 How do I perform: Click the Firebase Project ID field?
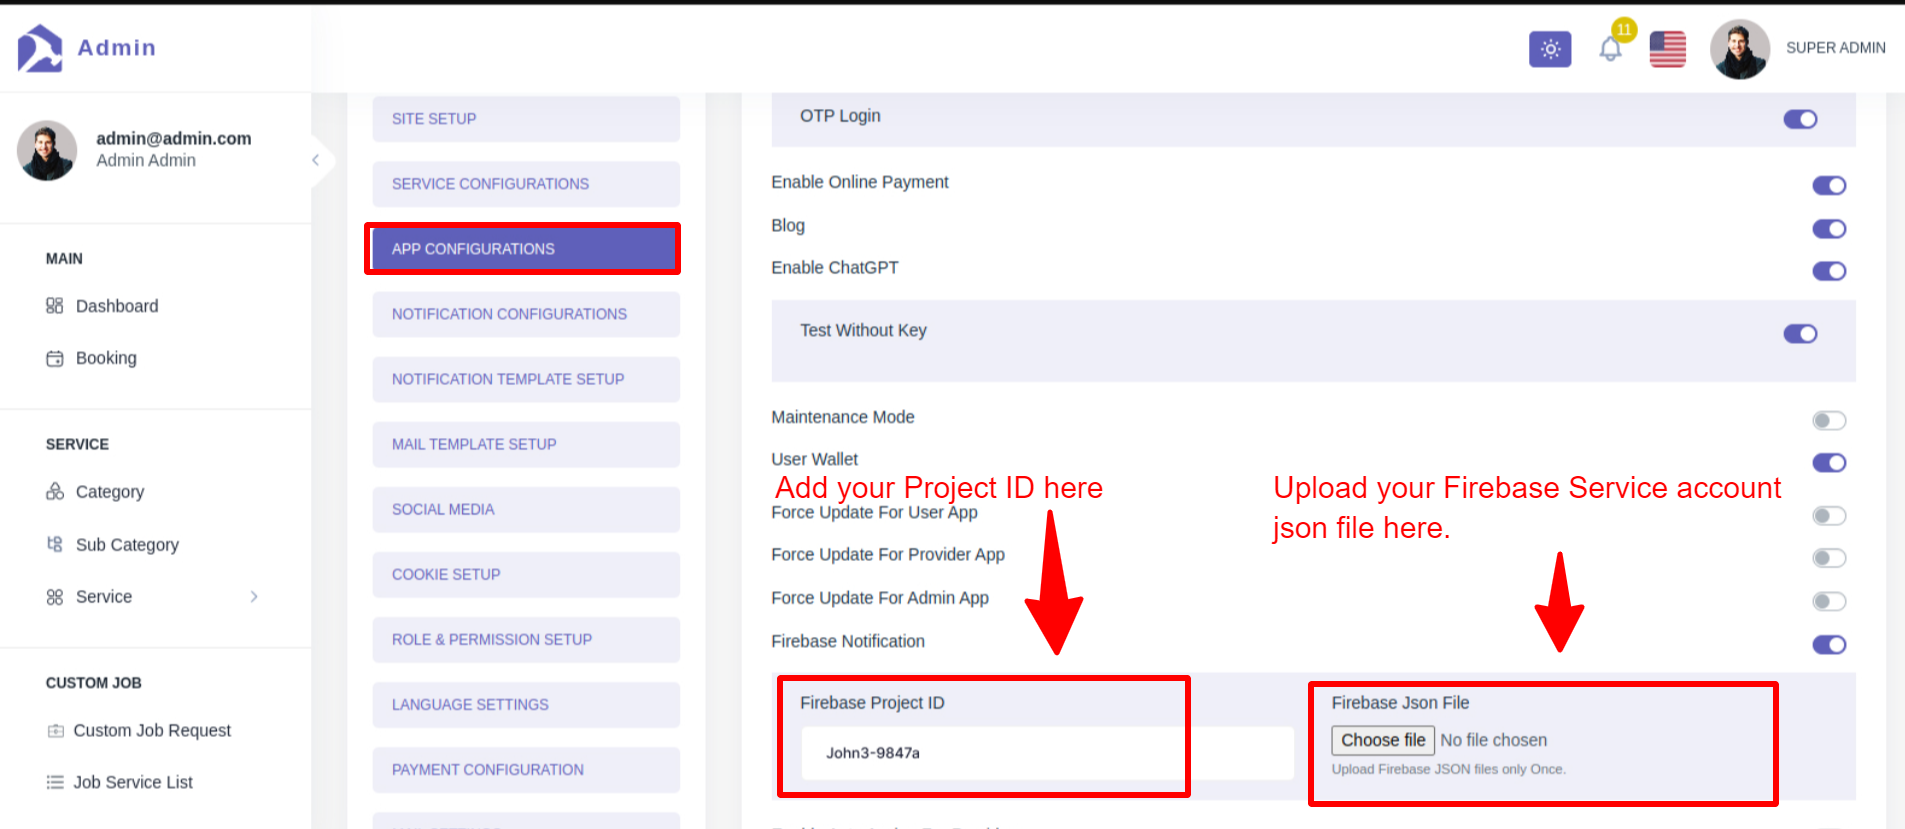(1047, 753)
